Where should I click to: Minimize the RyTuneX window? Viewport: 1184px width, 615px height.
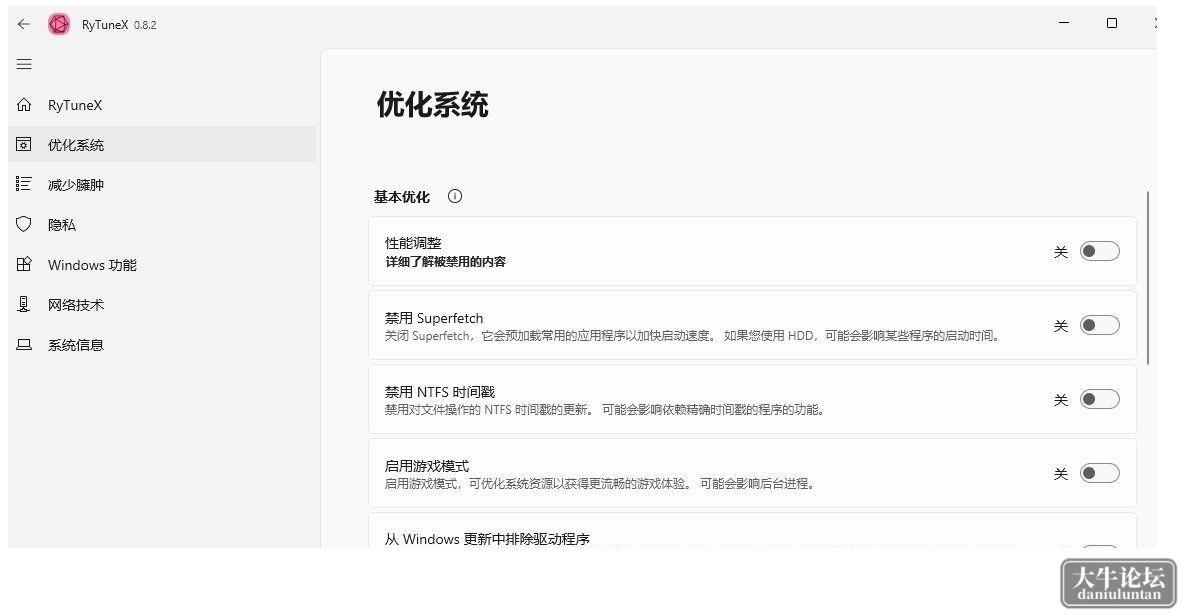(x=1064, y=23)
